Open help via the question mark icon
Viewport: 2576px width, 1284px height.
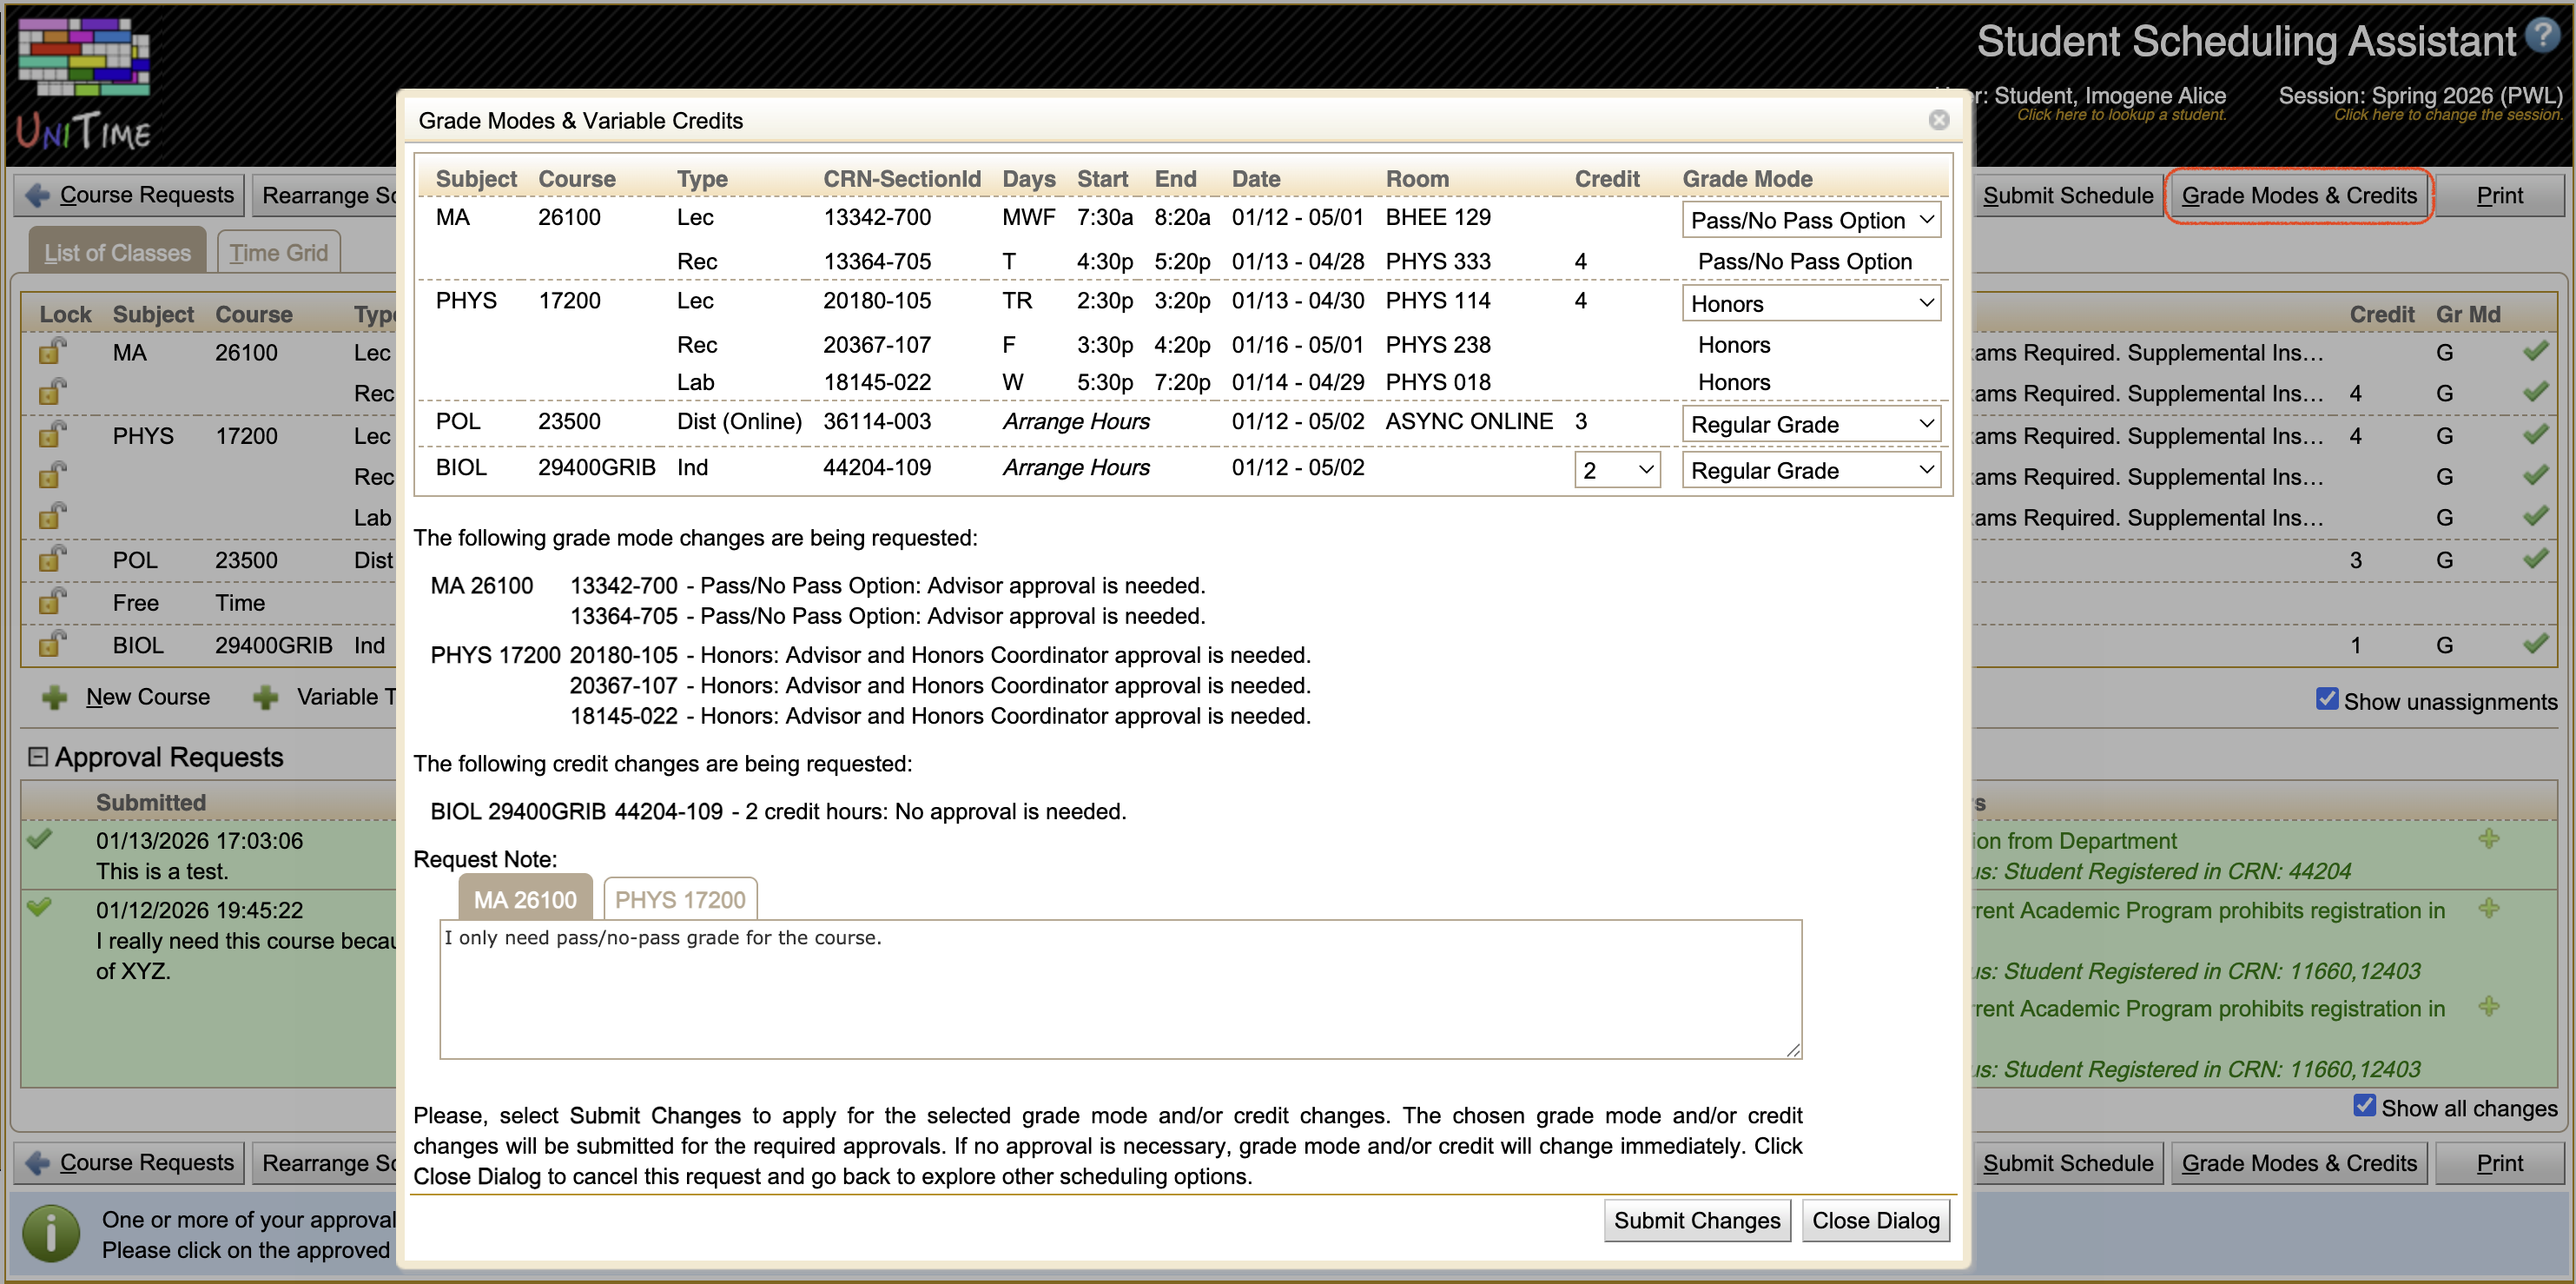tap(2545, 37)
